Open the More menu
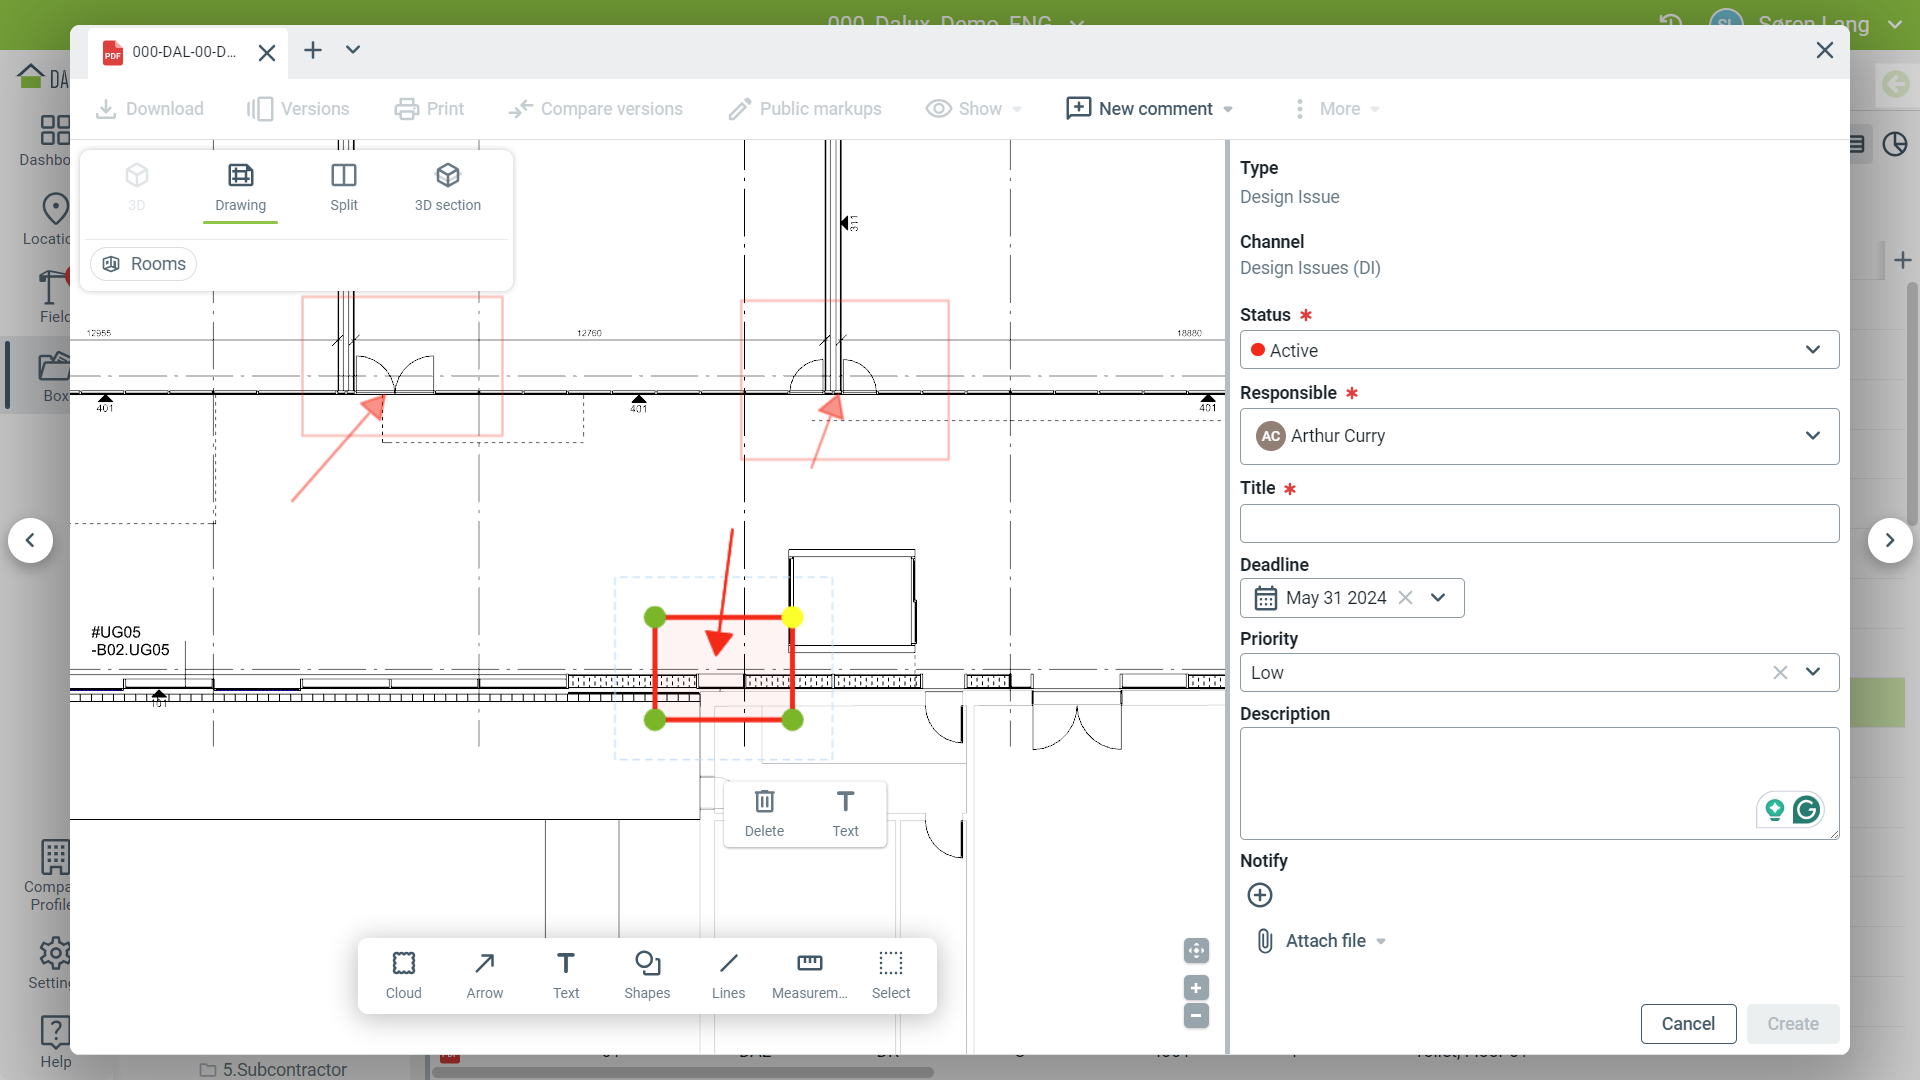The height and width of the screenshot is (1080, 1920). (x=1336, y=109)
